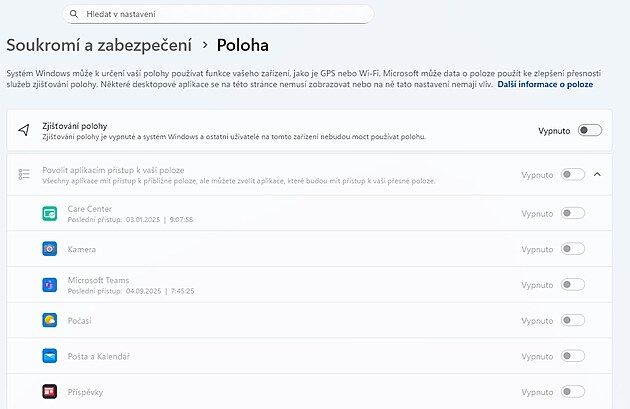
Task: Enable the Zjišťování polohy toggle
Action: (589, 131)
